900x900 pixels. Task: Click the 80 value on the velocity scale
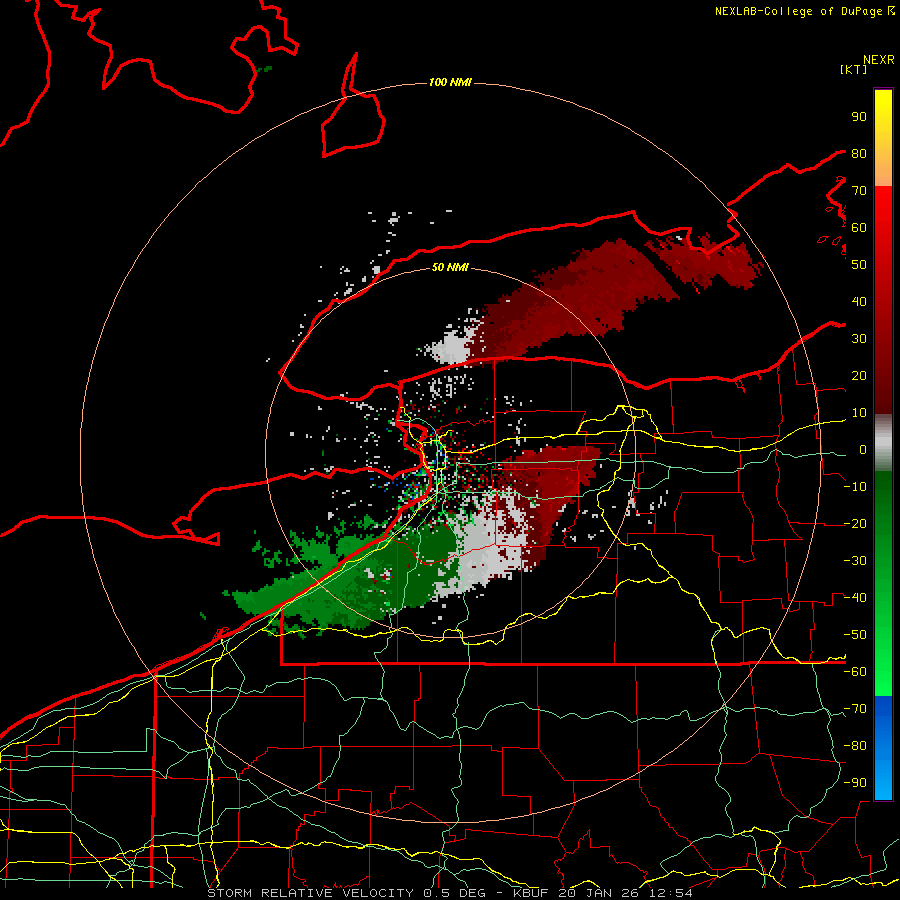(859, 154)
